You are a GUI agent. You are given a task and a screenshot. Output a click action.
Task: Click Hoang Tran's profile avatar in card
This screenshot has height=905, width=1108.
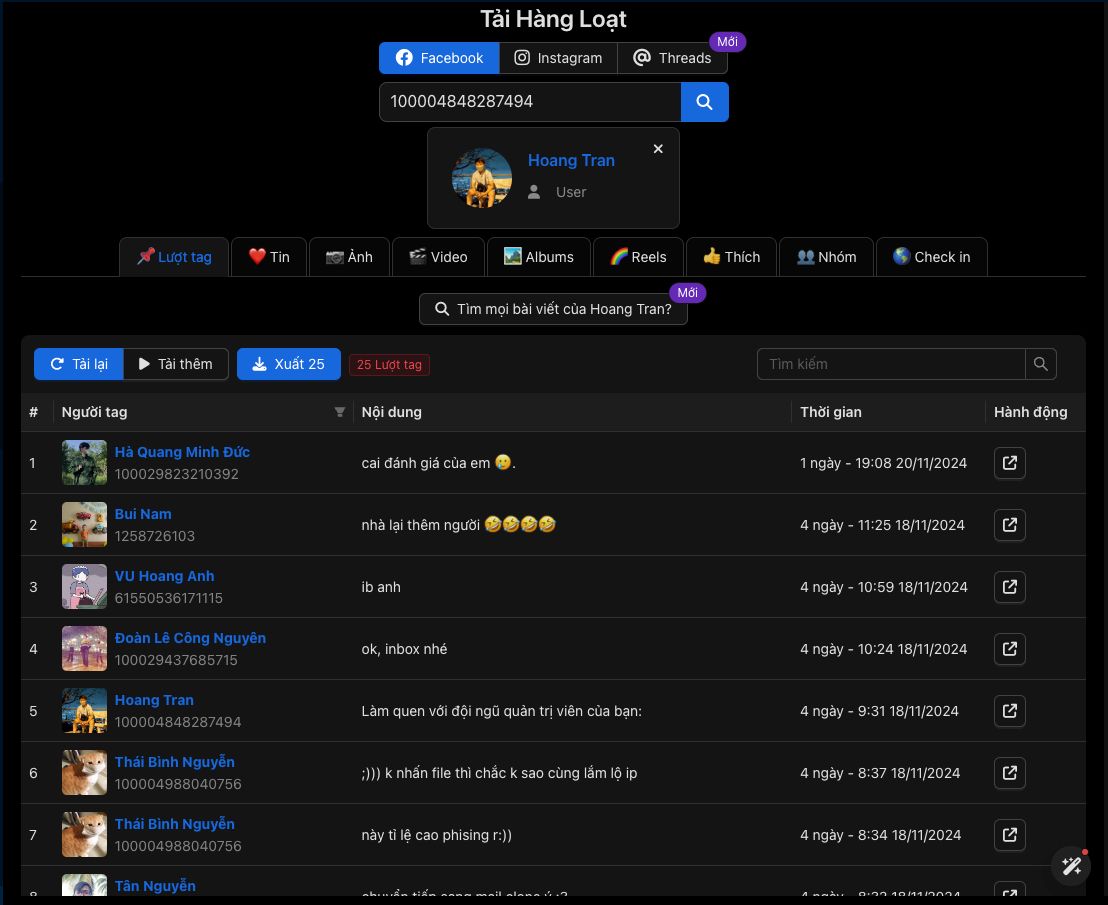[x=482, y=177]
